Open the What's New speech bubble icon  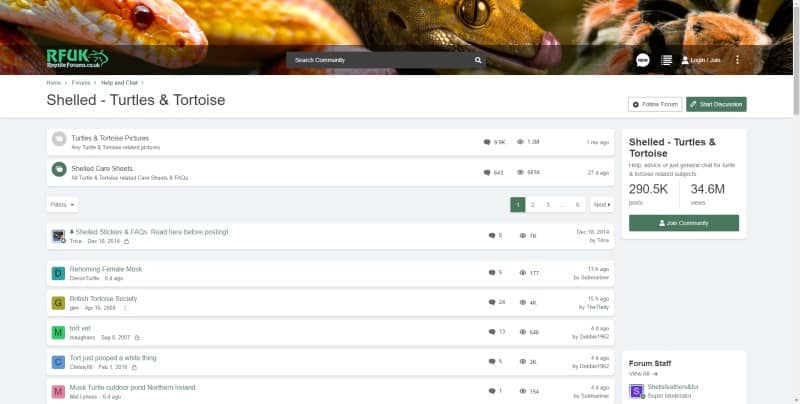643,60
